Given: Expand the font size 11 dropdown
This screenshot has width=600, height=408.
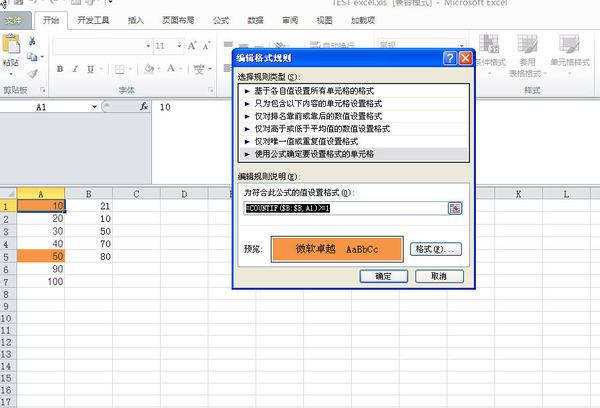Looking at the screenshot, I should coord(179,46).
